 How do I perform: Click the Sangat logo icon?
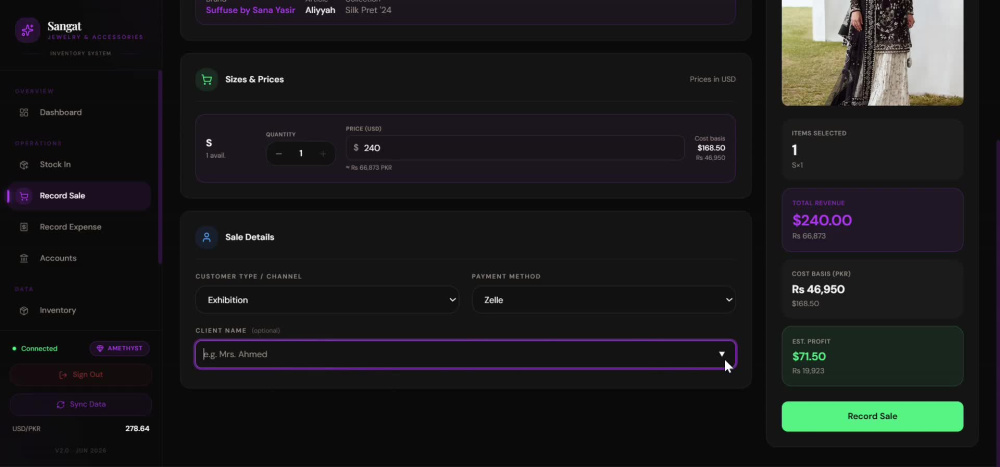[27, 30]
